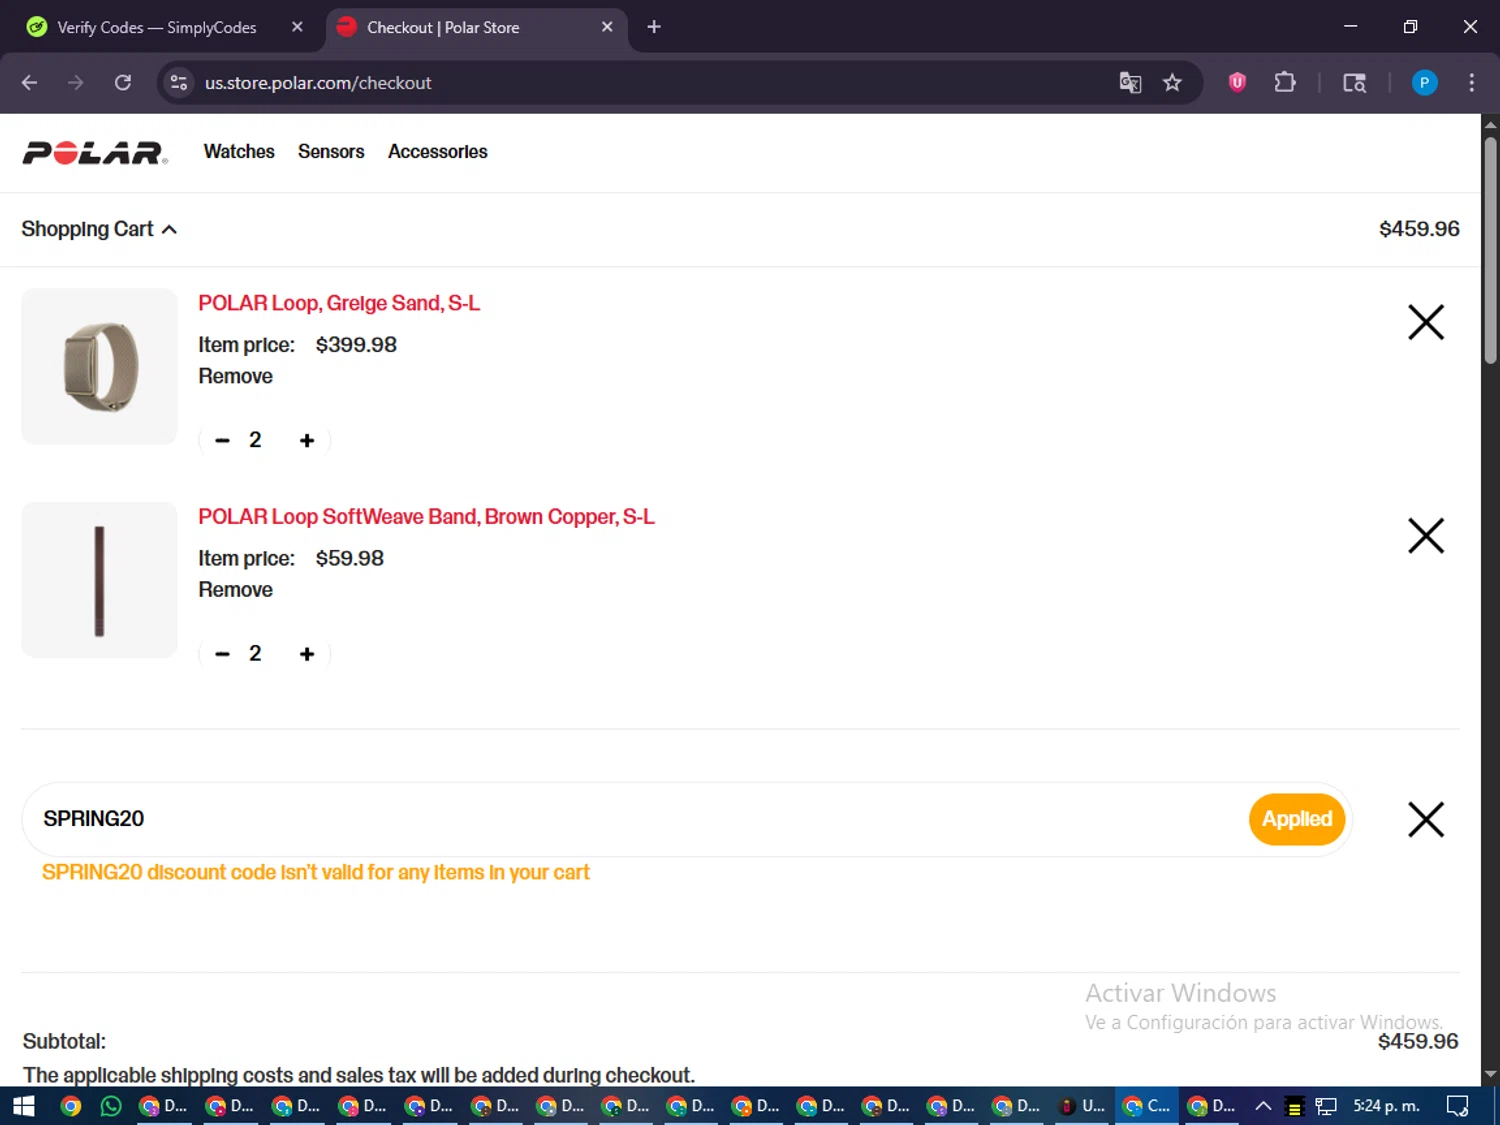Delete SoftWeave Band item with X icon
The height and width of the screenshot is (1125, 1500).
click(x=1426, y=536)
